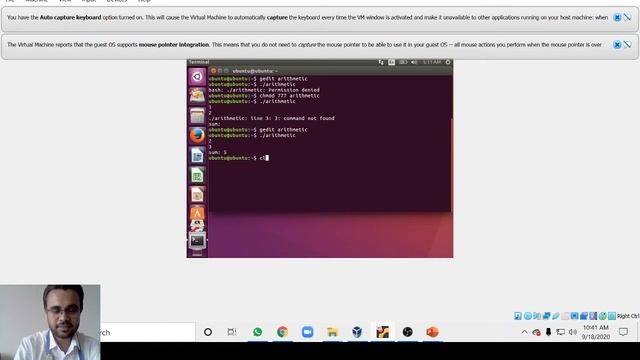Open the Windows Action Center
Viewport: 640px width, 360px height.
click(623, 332)
